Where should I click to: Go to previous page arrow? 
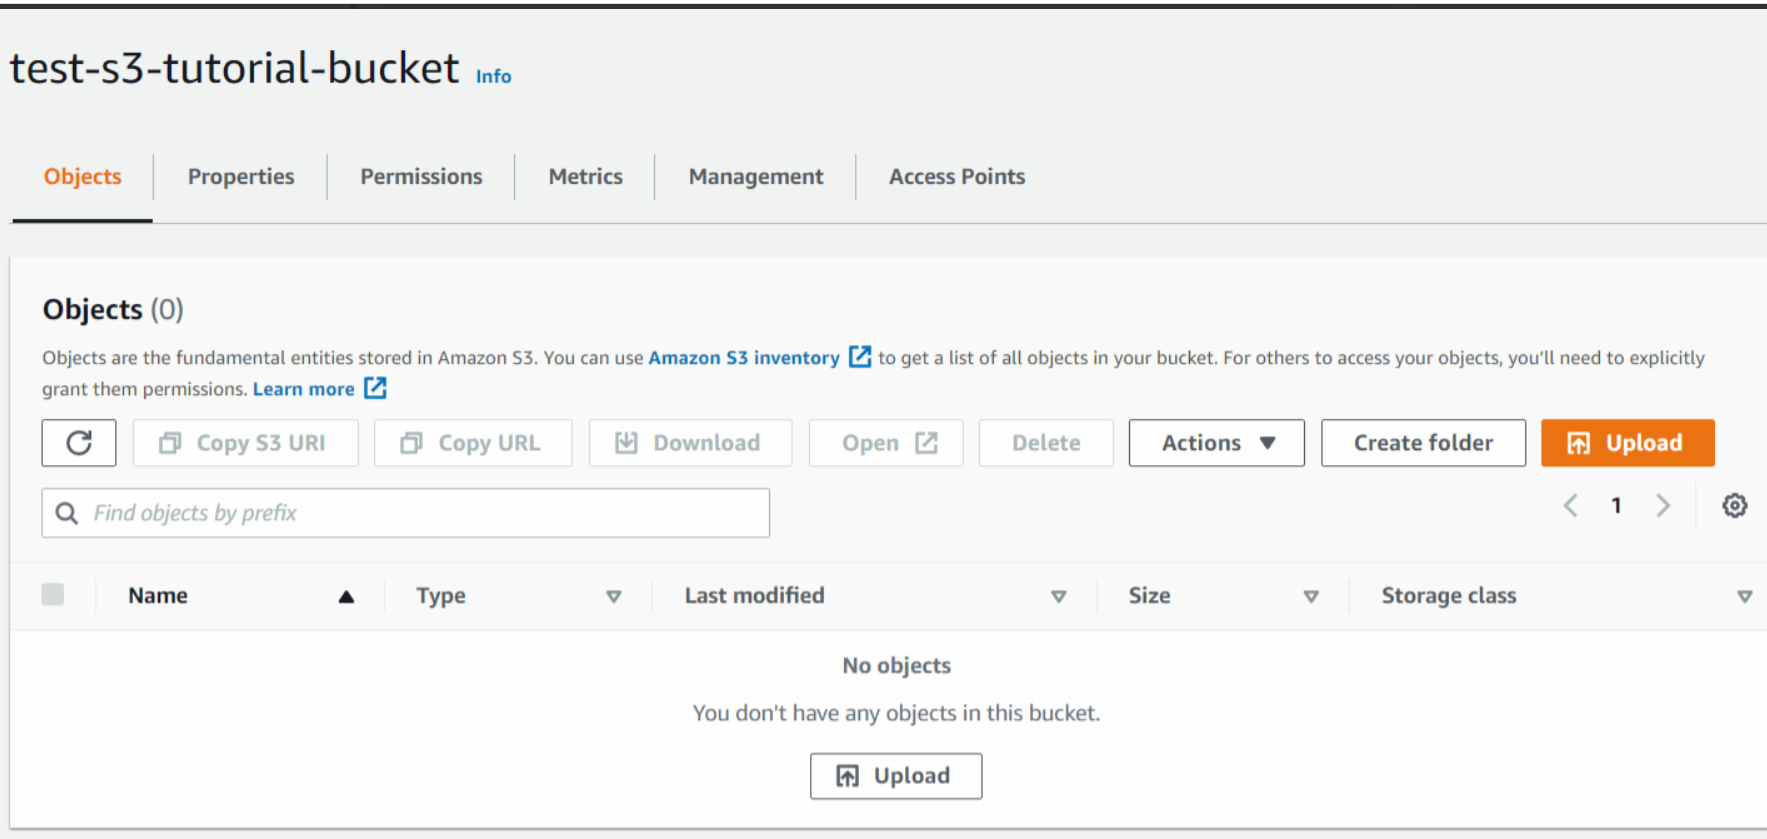click(1571, 506)
